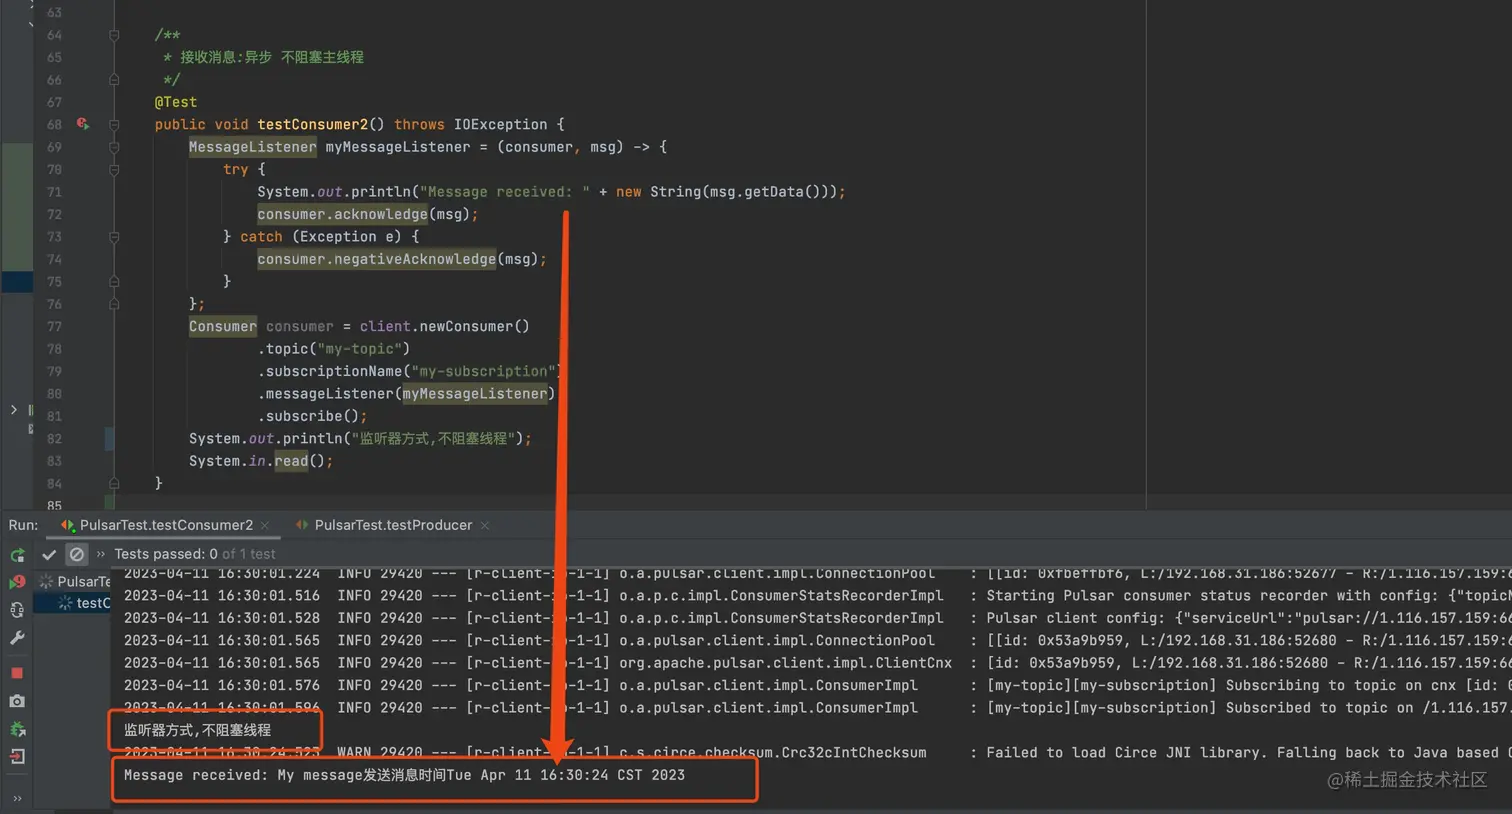Collapse the catch block fold at line 73
The height and width of the screenshot is (814, 1512).
[x=114, y=237]
